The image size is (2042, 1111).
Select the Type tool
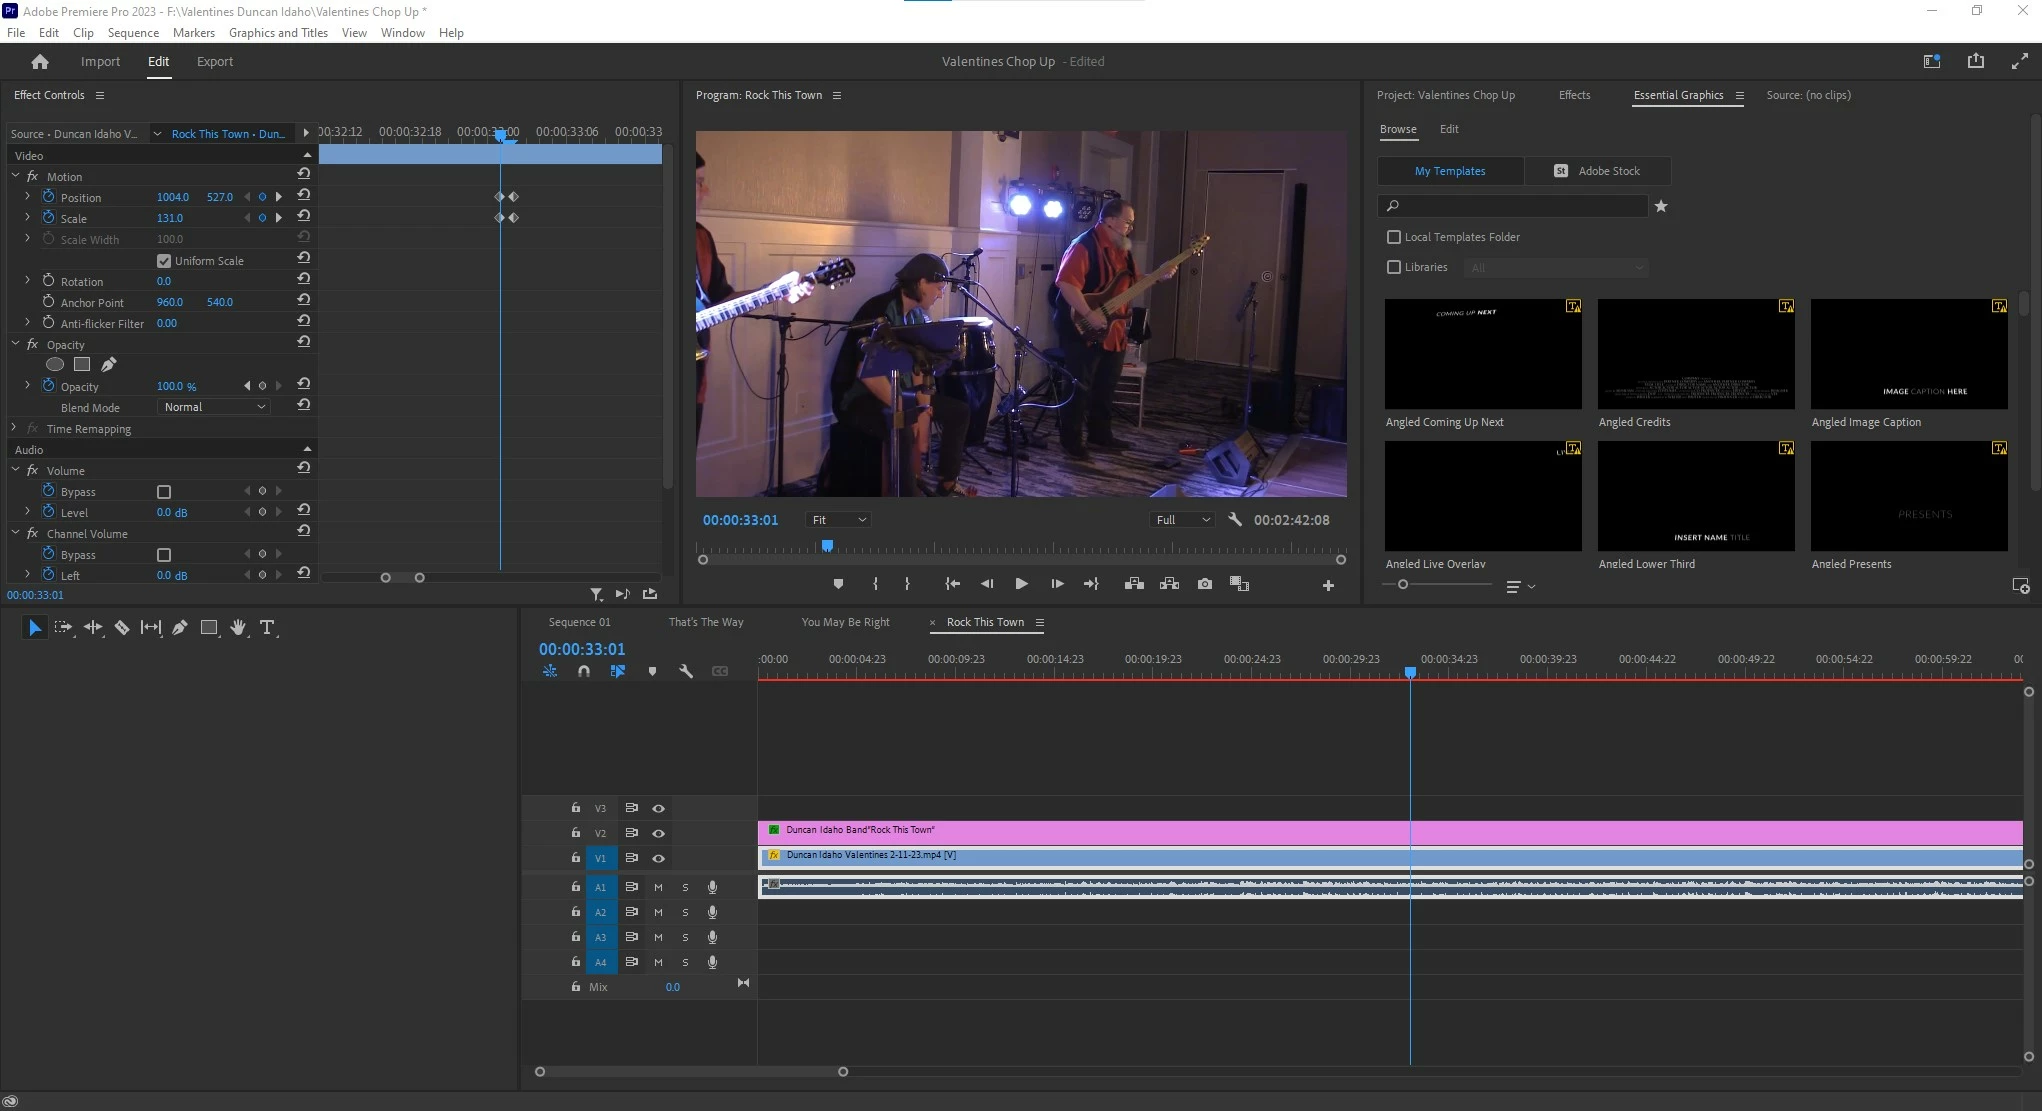[x=267, y=627]
